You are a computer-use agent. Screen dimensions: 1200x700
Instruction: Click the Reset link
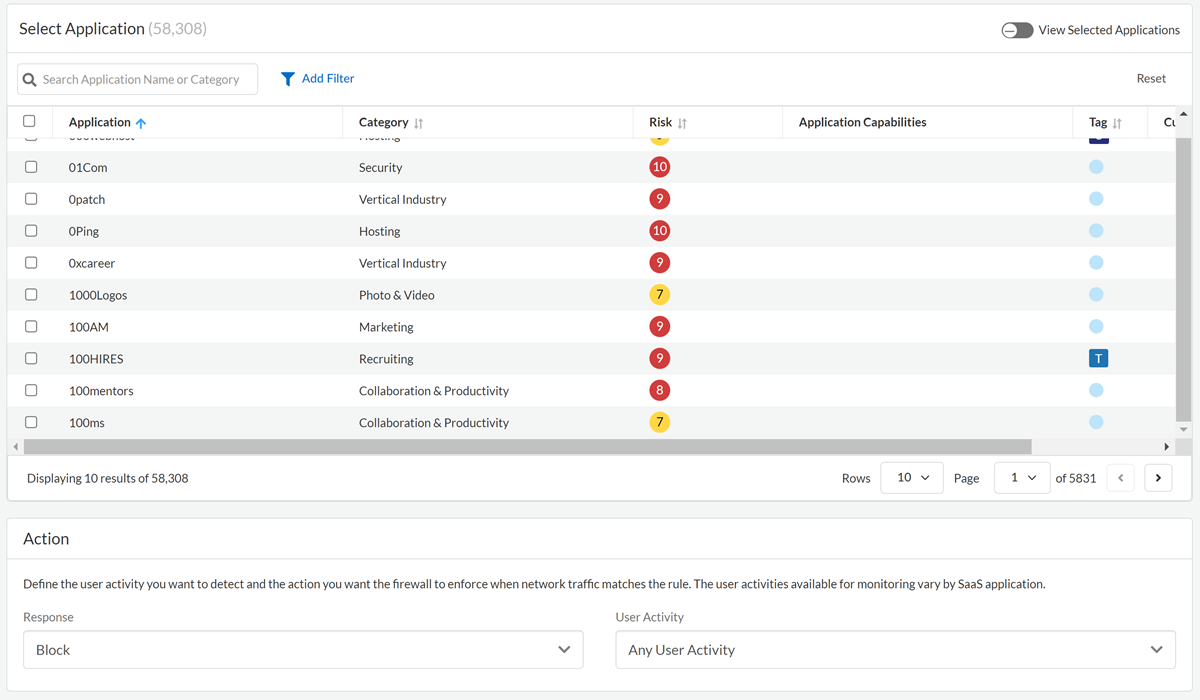tap(1150, 78)
